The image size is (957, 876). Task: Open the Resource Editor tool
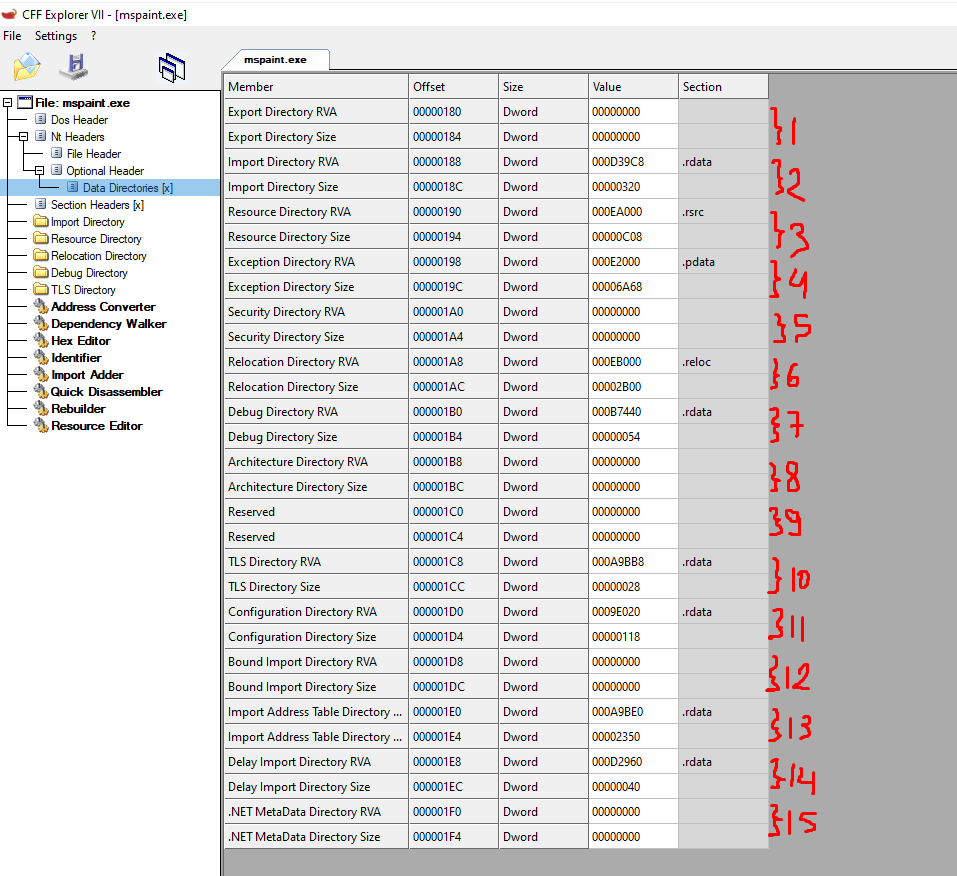[x=96, y=426]
